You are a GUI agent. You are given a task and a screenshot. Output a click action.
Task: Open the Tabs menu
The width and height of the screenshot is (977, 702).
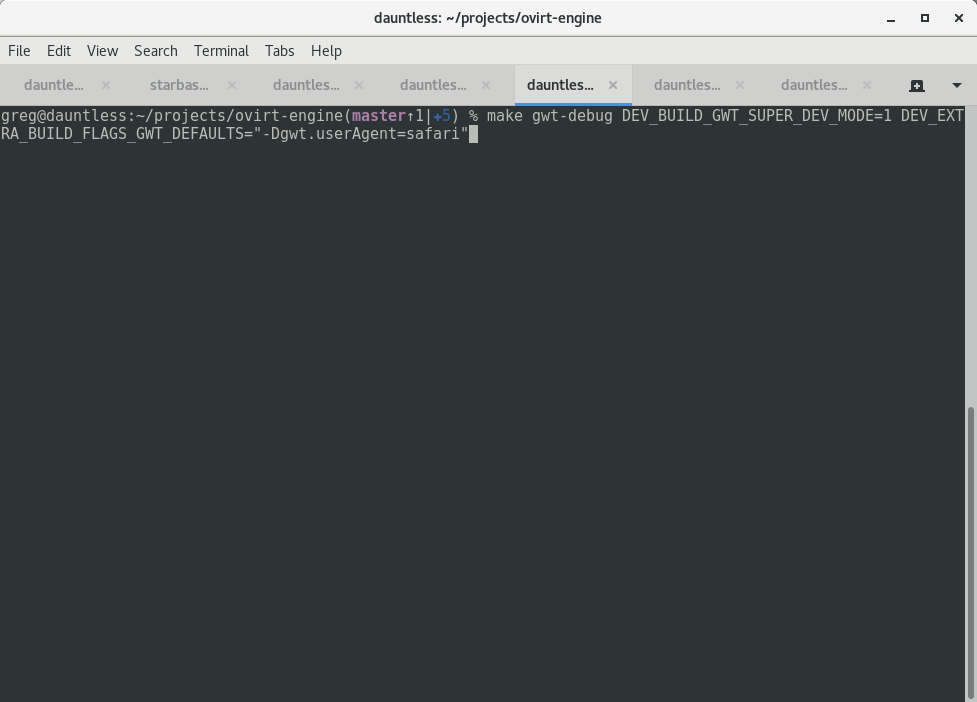[279, 51]
